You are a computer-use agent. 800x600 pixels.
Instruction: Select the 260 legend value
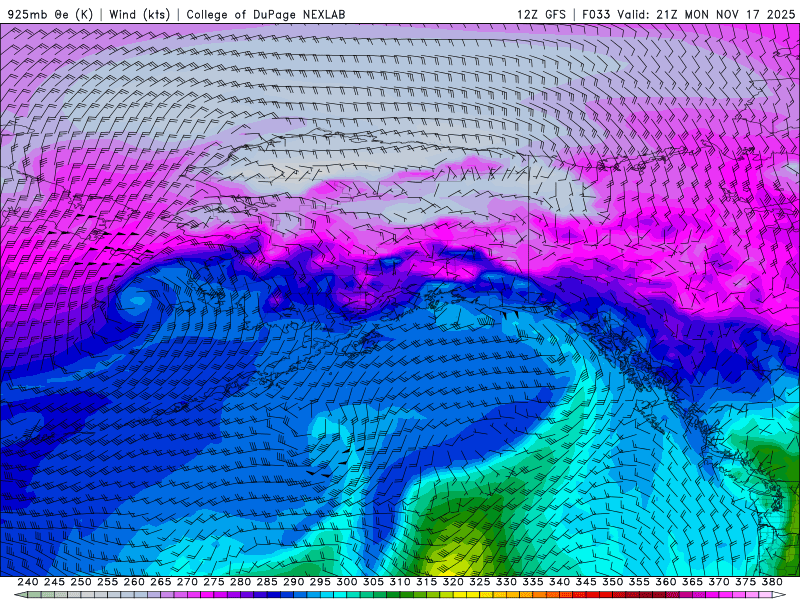pos(134,582)
